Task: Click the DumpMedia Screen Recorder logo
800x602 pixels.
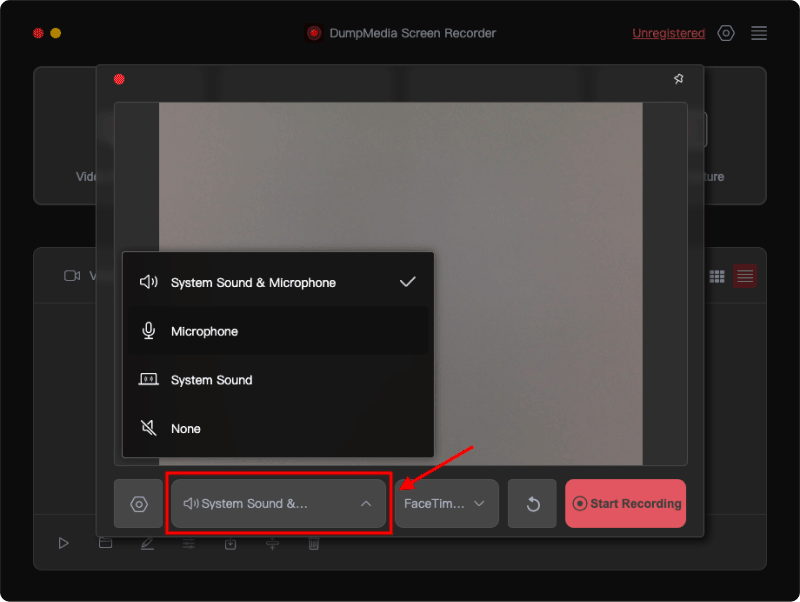Action: click(x=314, y=33)
